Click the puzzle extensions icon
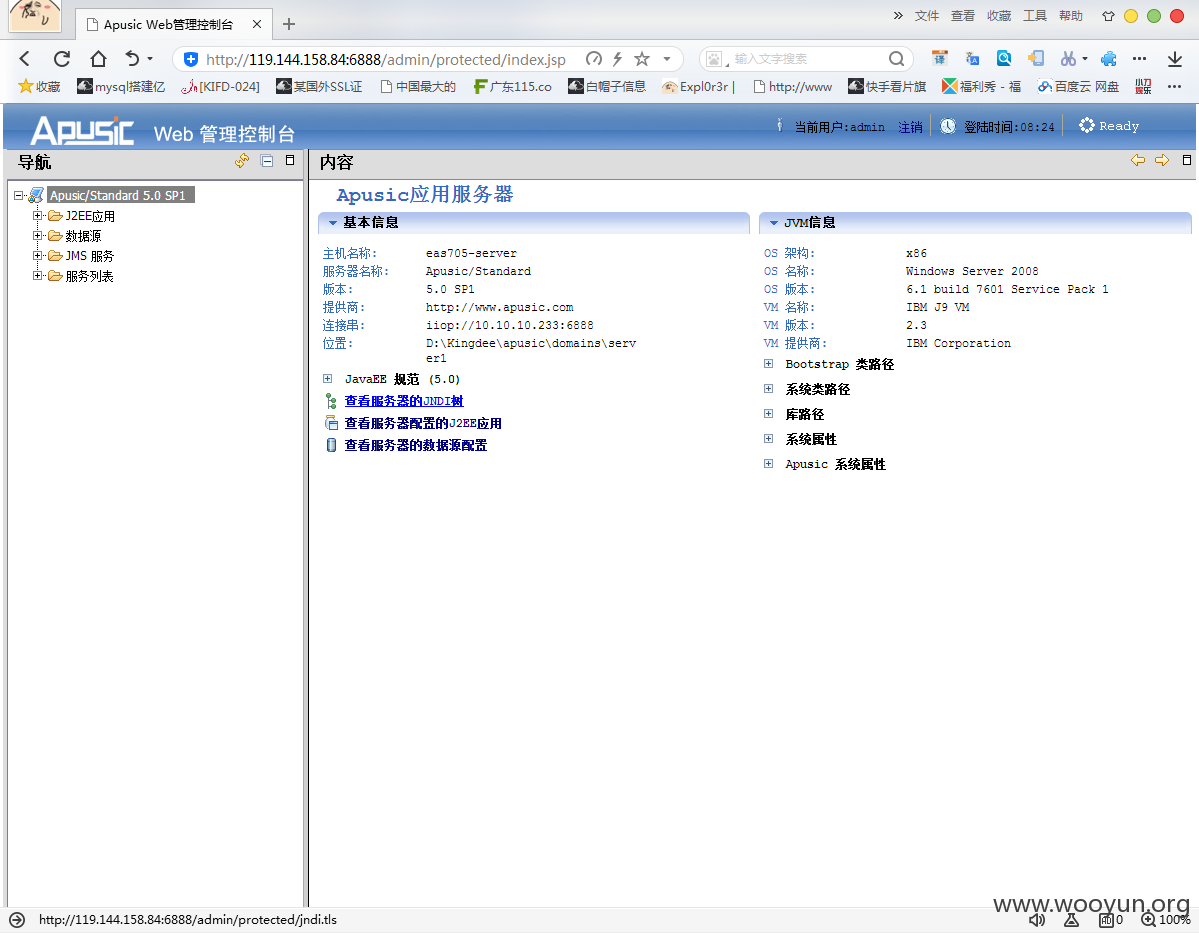The height and width of the screenshot is (933, 1199). [1108, 59]
